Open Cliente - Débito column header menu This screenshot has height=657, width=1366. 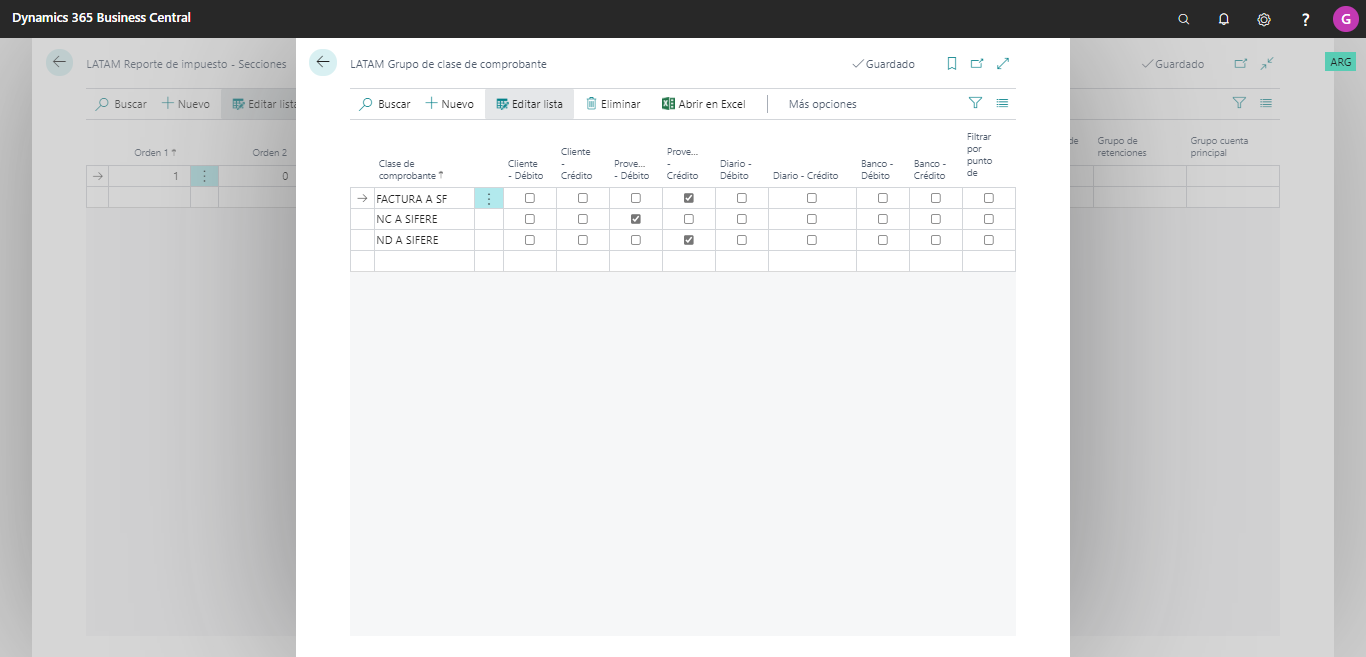[x=526, y=169]
